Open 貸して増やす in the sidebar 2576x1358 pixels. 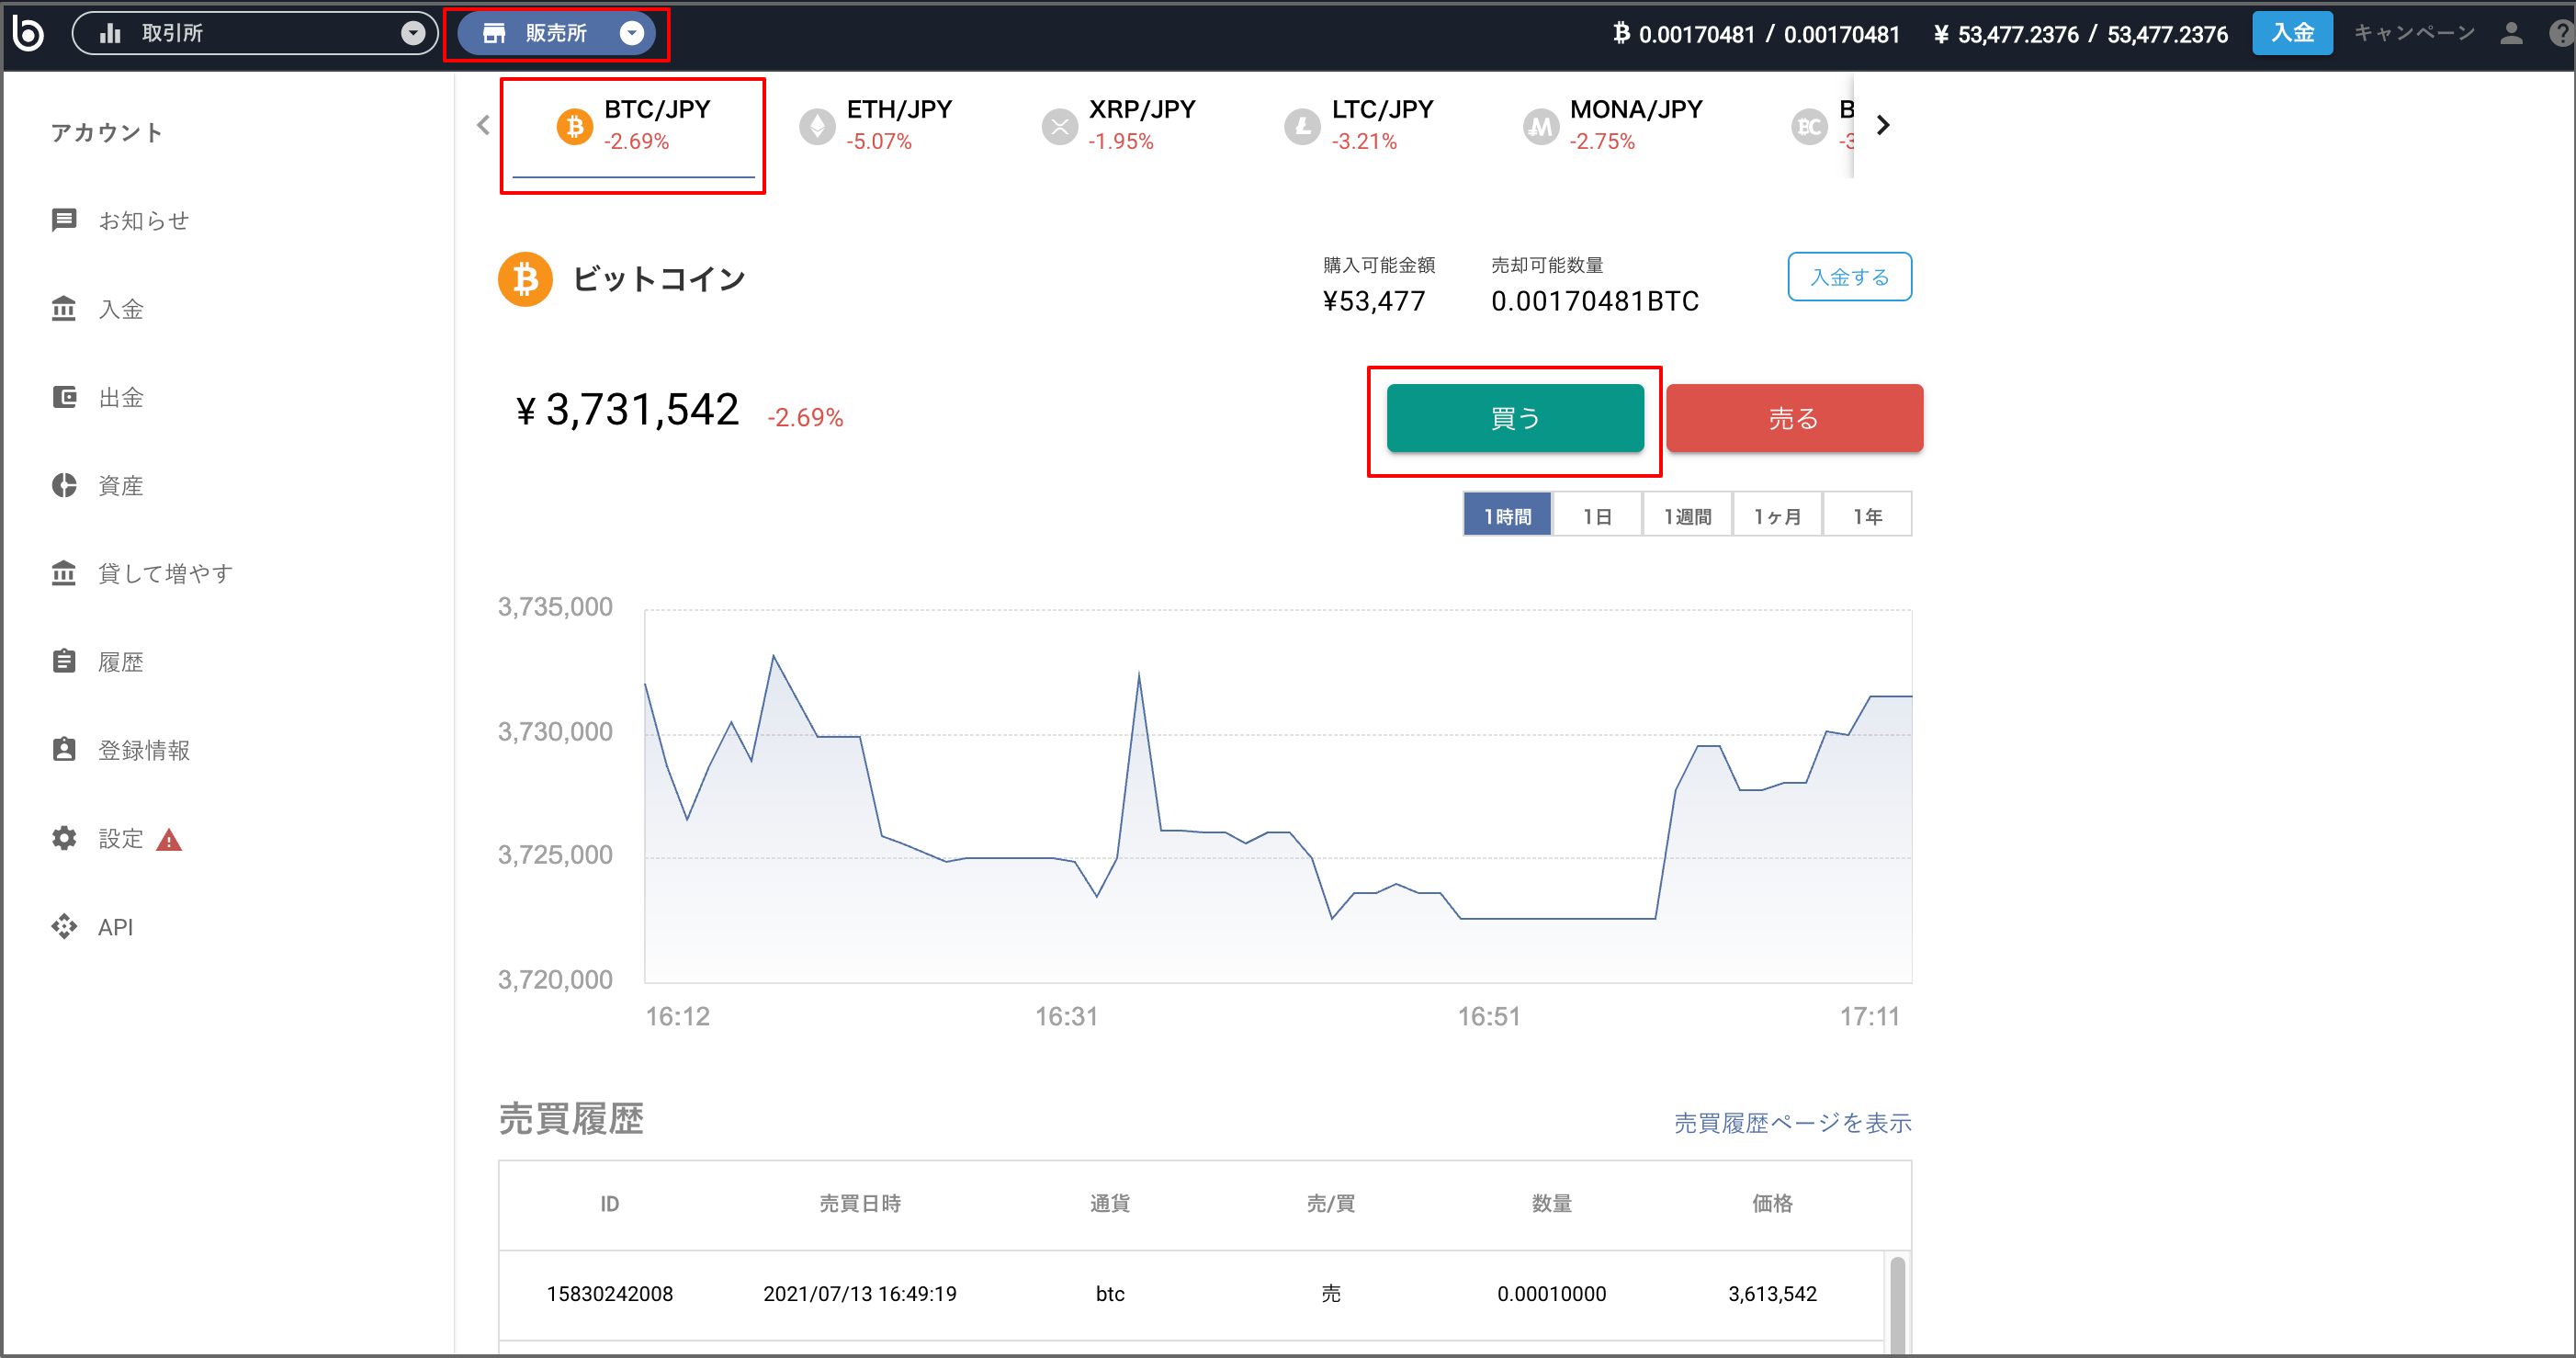tap(165, 573)
